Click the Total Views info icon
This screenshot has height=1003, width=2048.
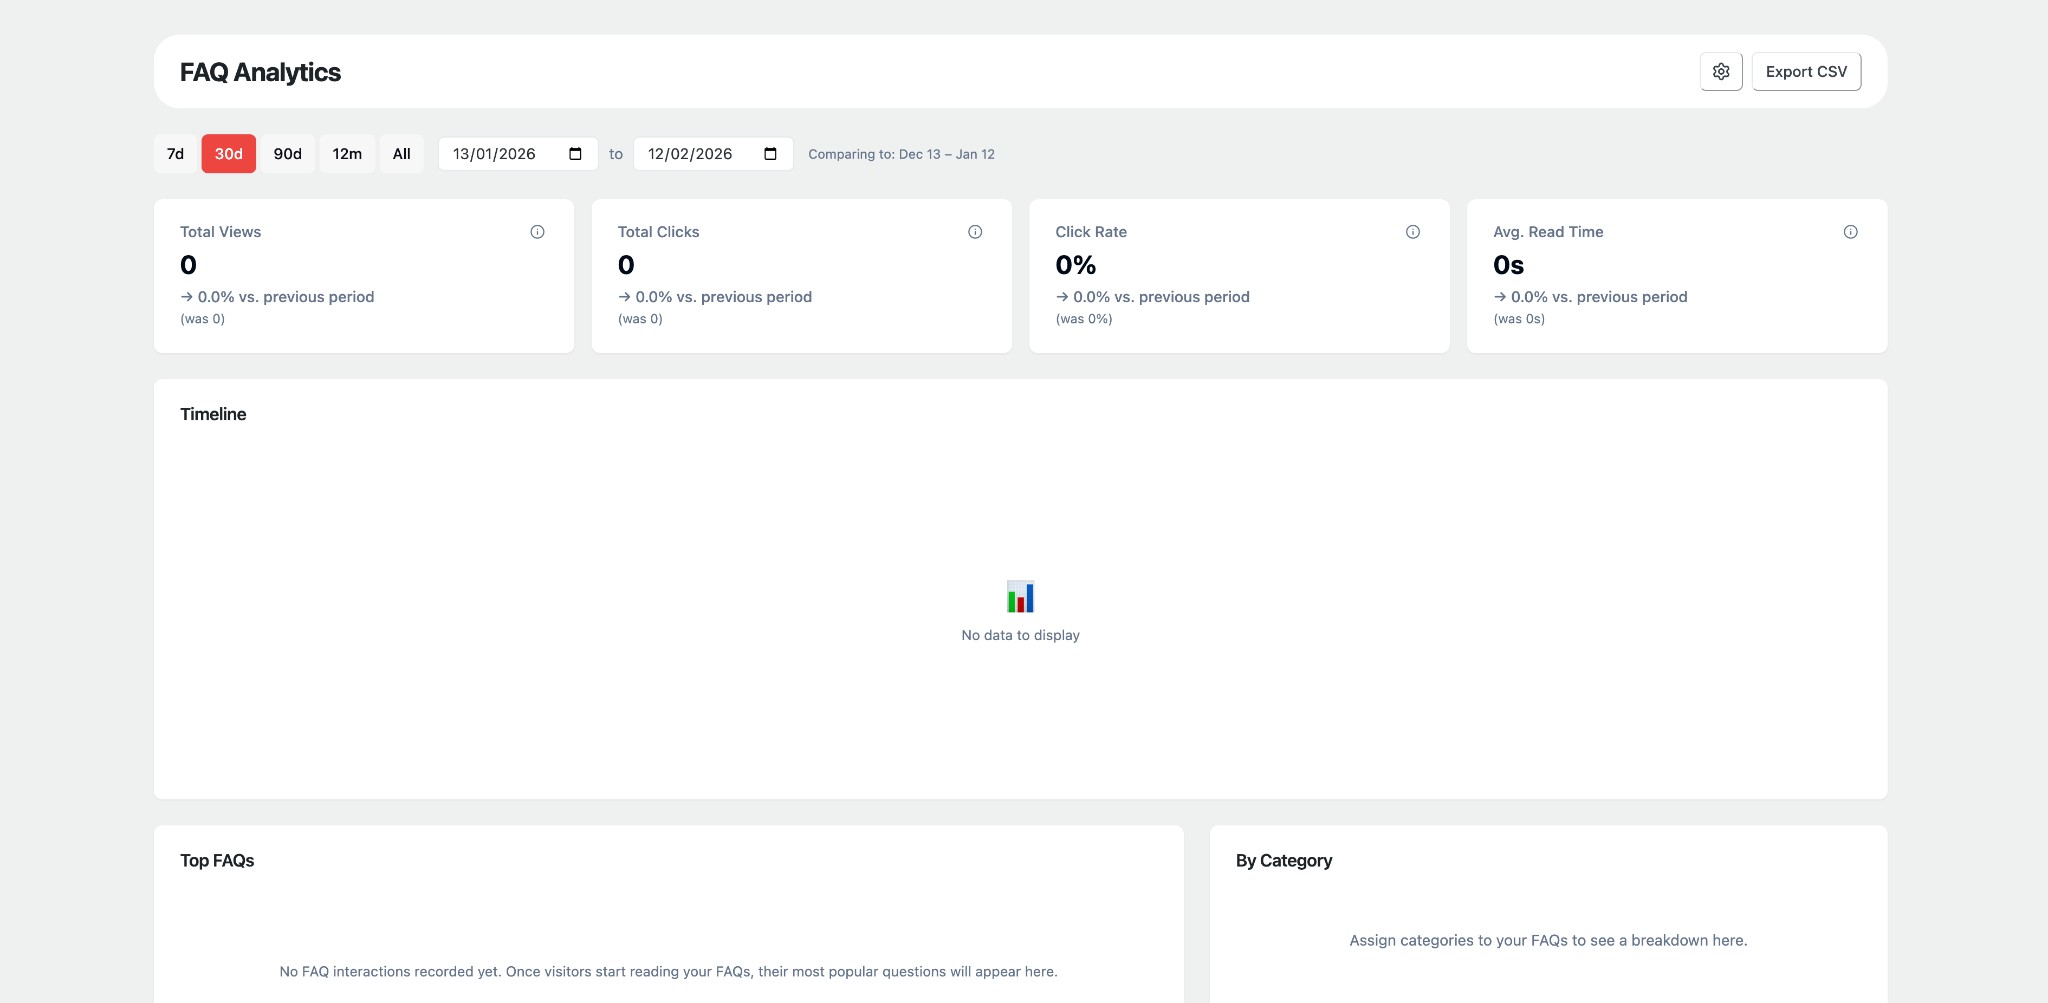(537, 232)
